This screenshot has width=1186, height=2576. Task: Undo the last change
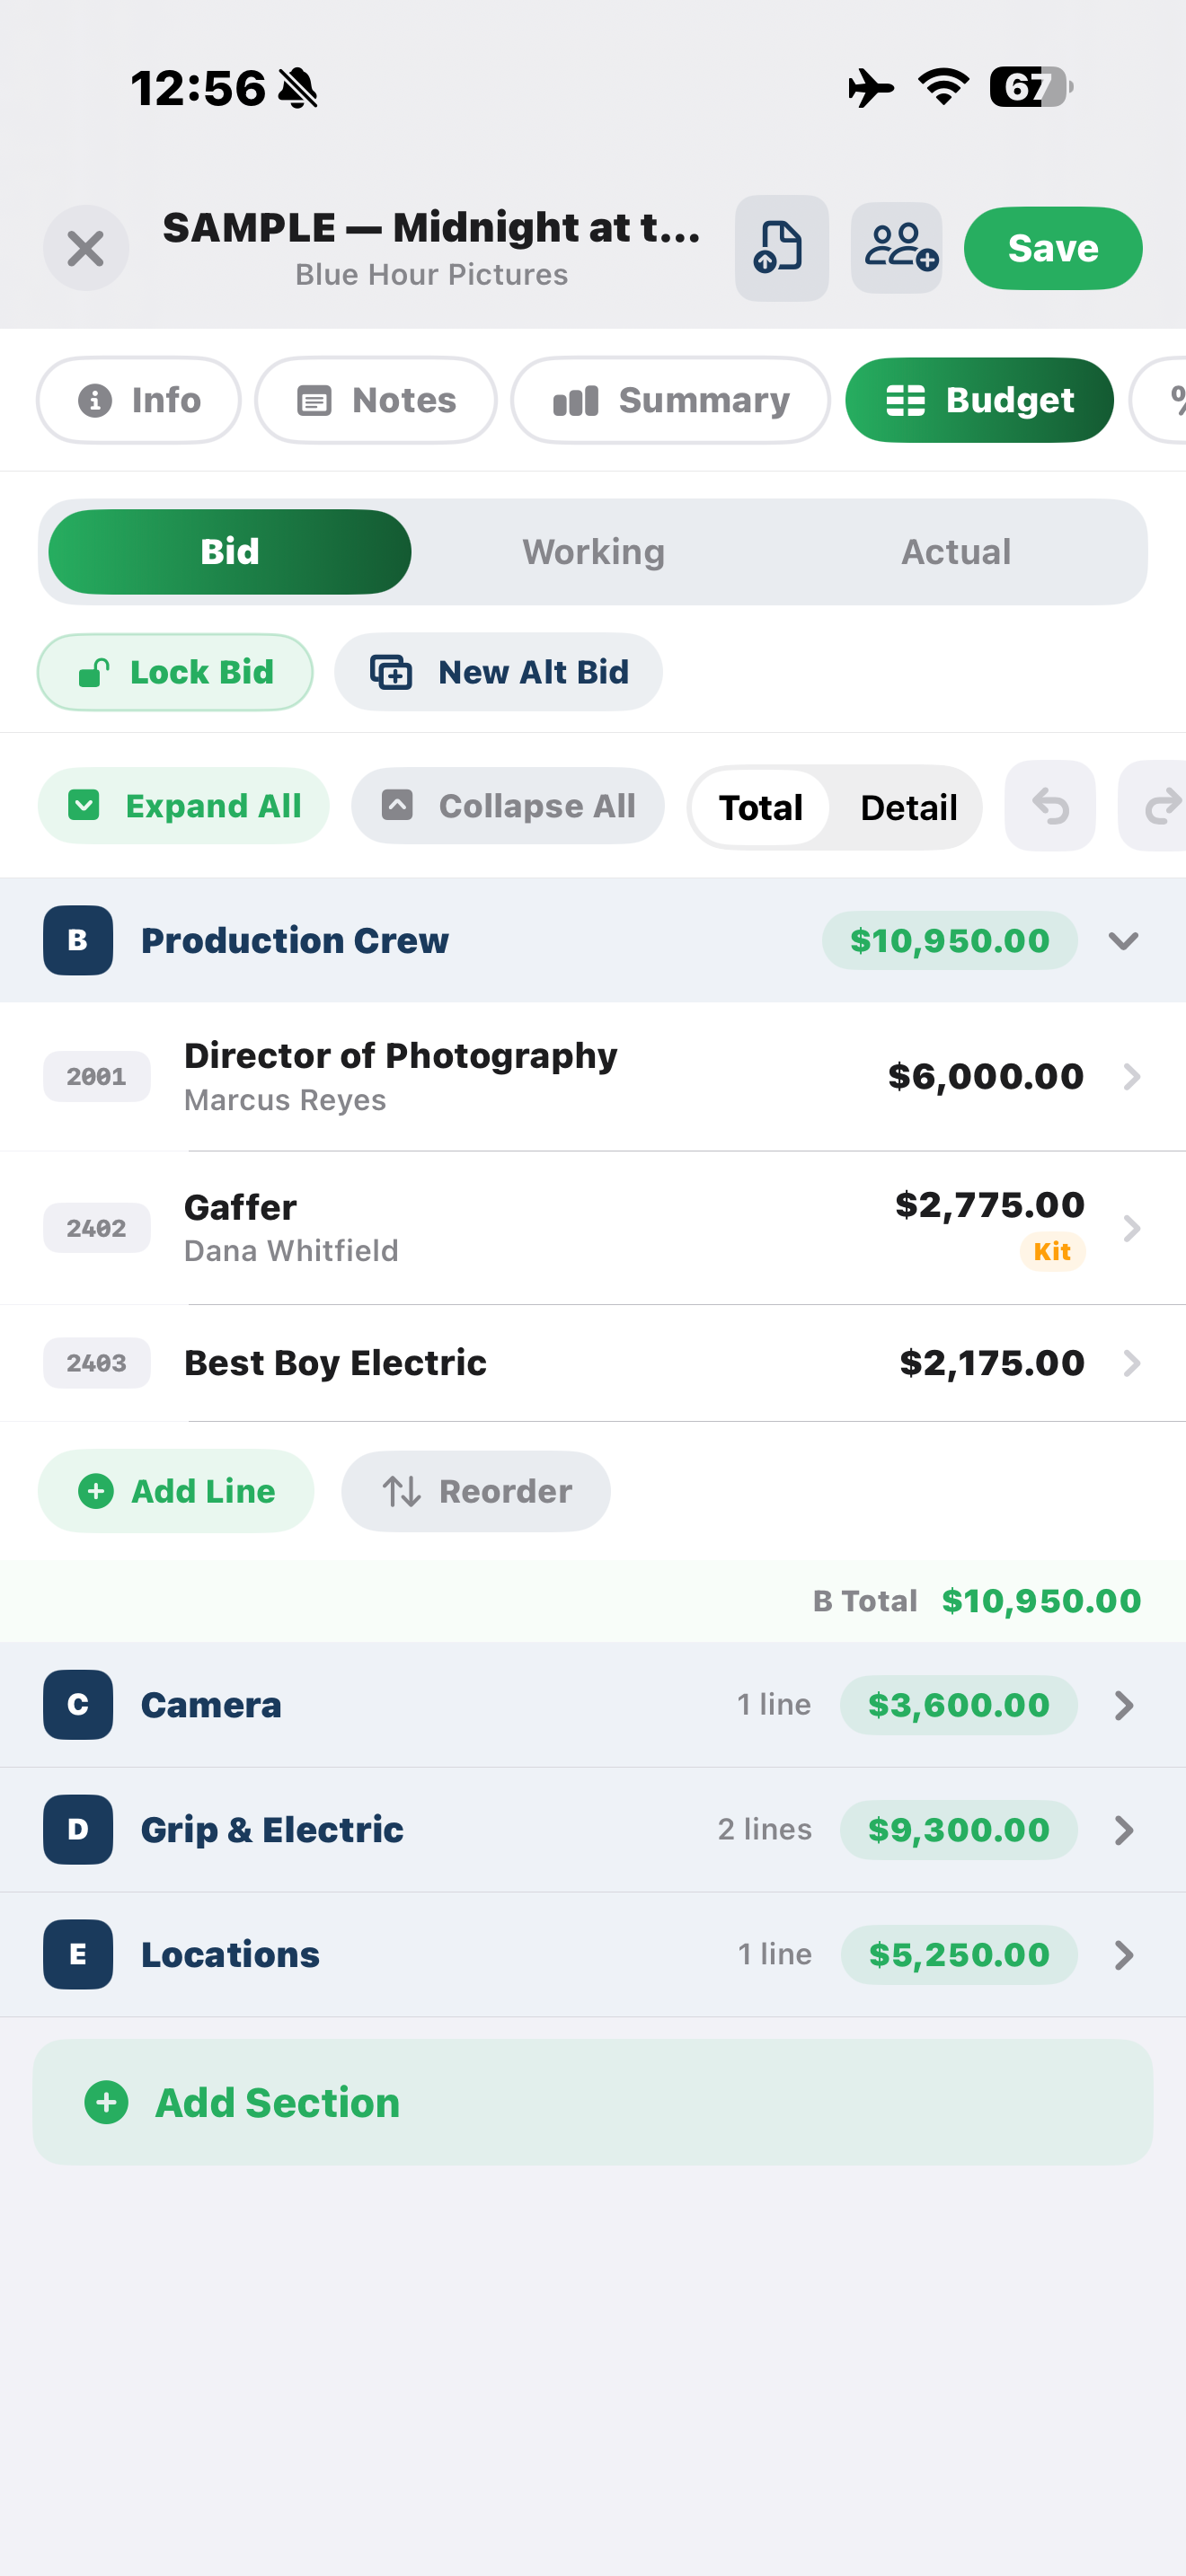(x=1050, y=806)
